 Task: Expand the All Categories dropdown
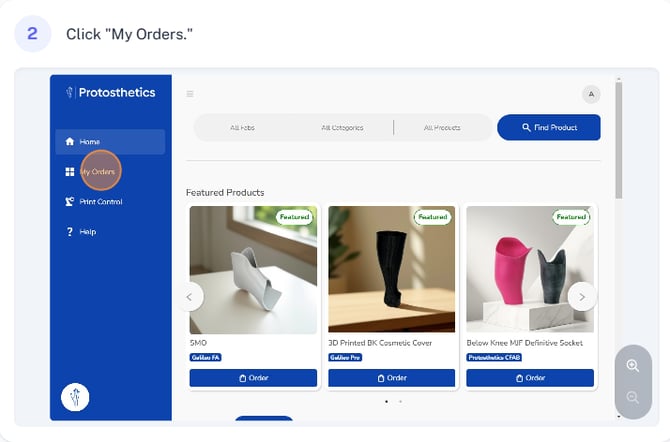[342, 127]
